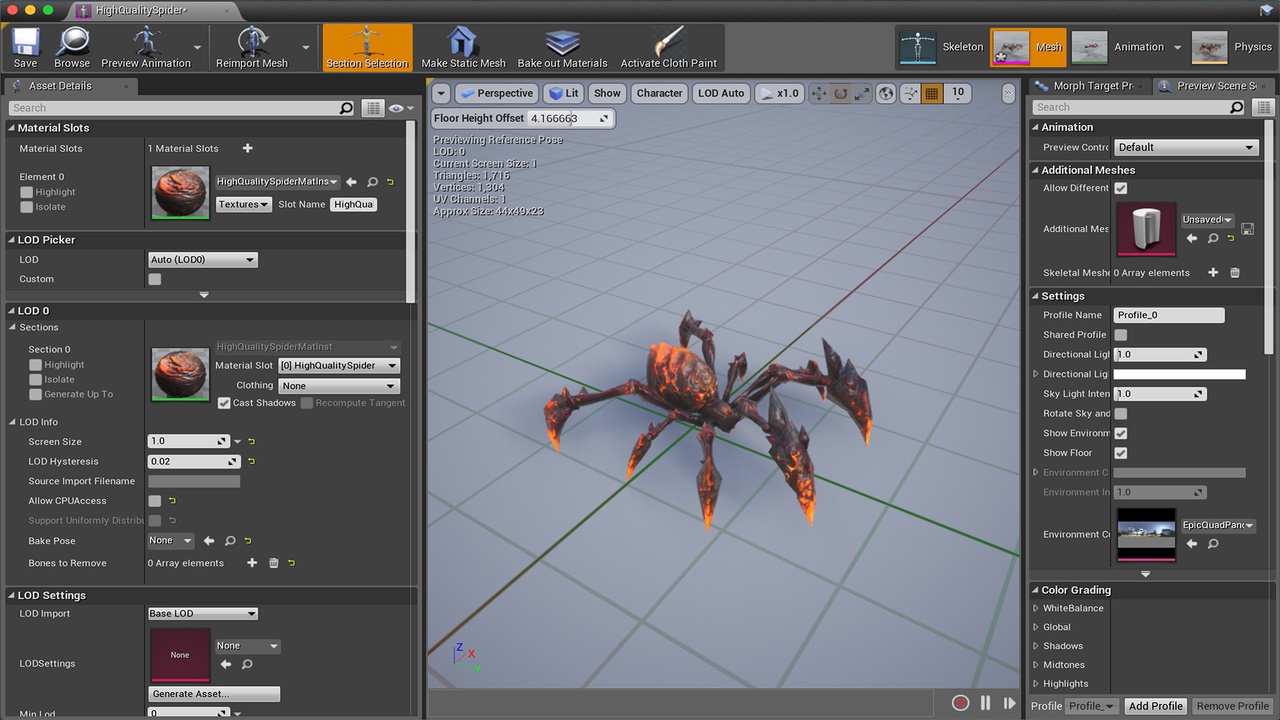Enable Isolate for Element 0
The width and height of the screenshot is (1280, 720).
point(27,207)
